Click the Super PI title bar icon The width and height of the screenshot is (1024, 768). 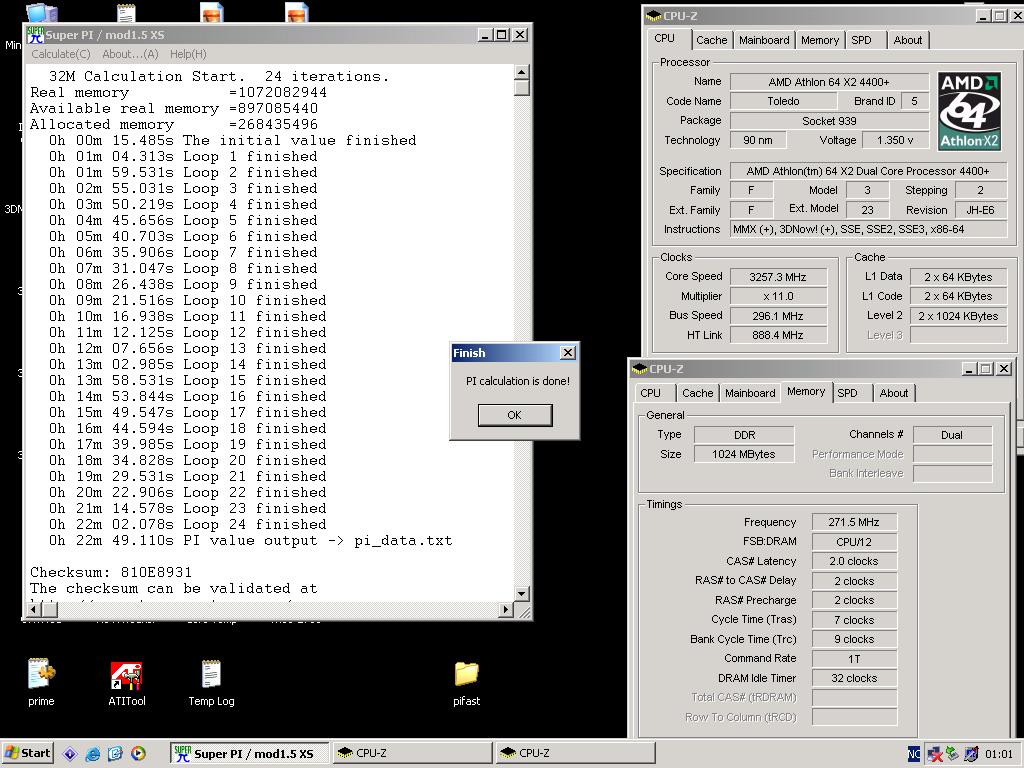(x=35, y=35)
